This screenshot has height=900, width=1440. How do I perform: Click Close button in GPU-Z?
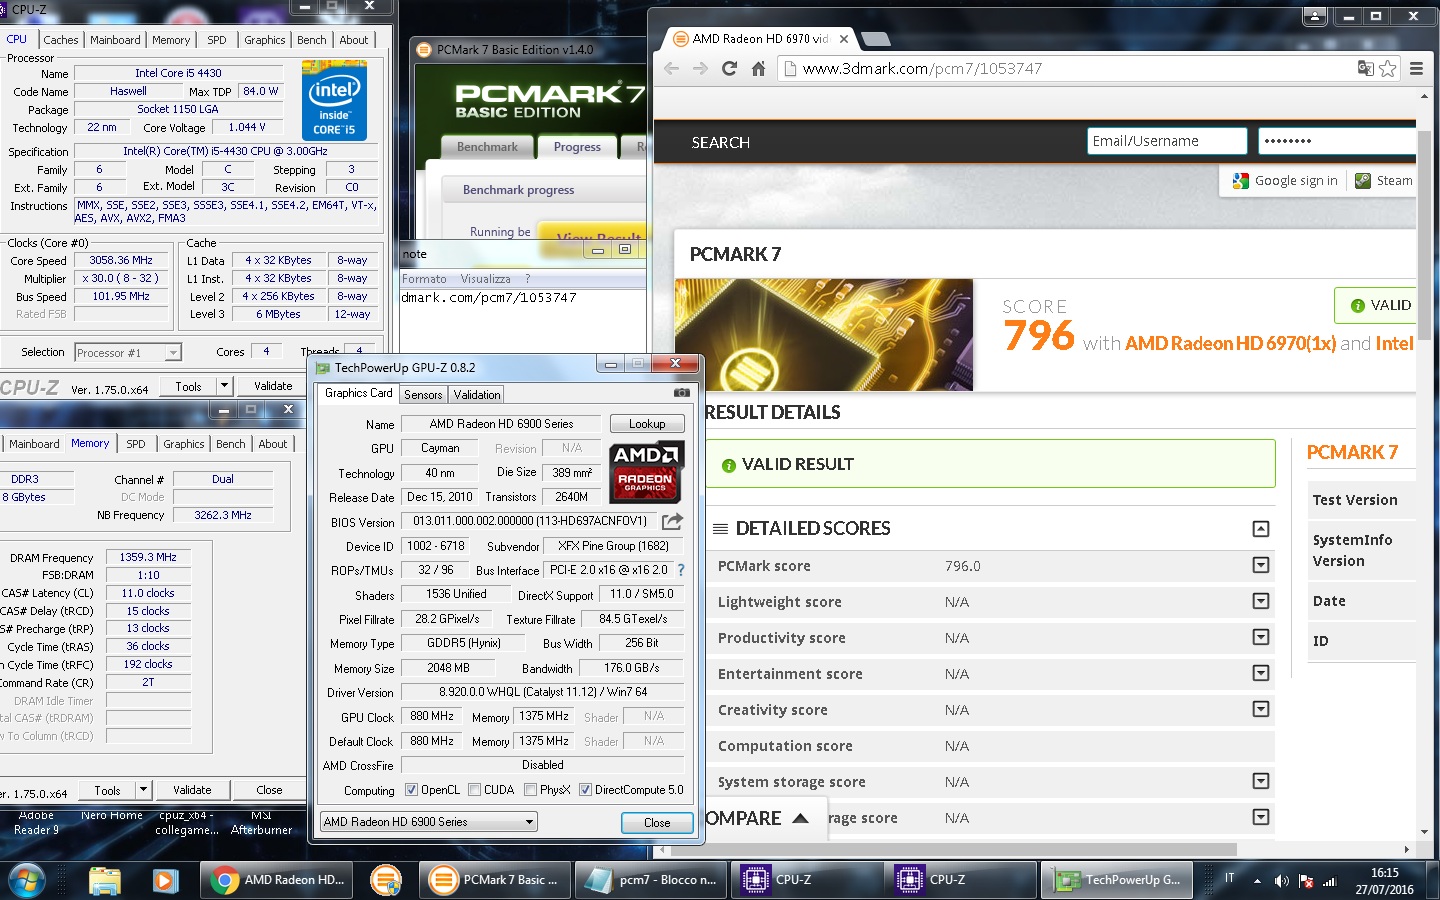[x=657, y=822]
